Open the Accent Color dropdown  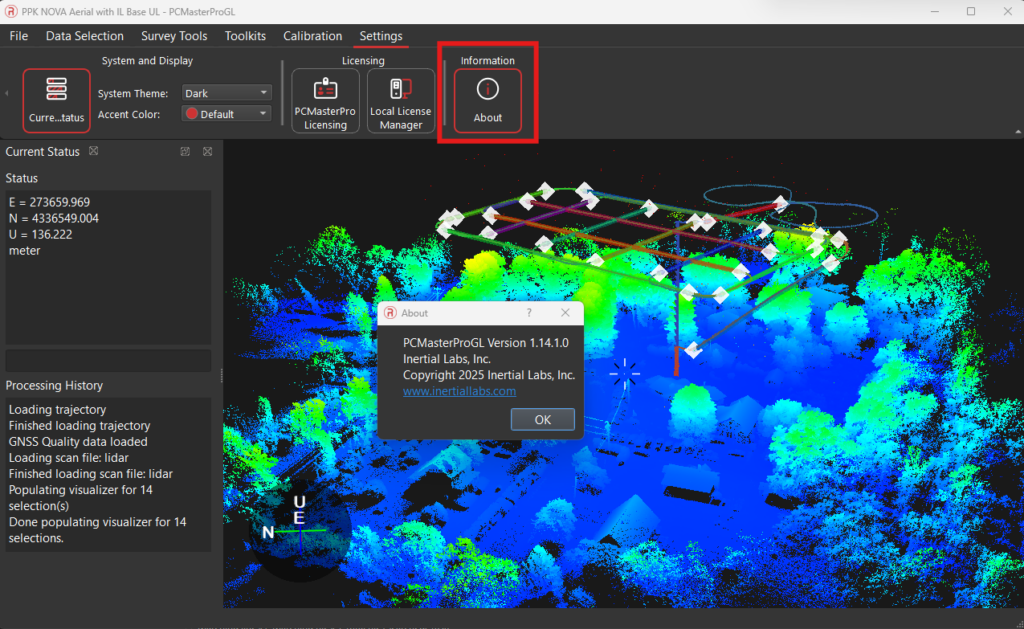pyautogui.click(x=226, y=114)
